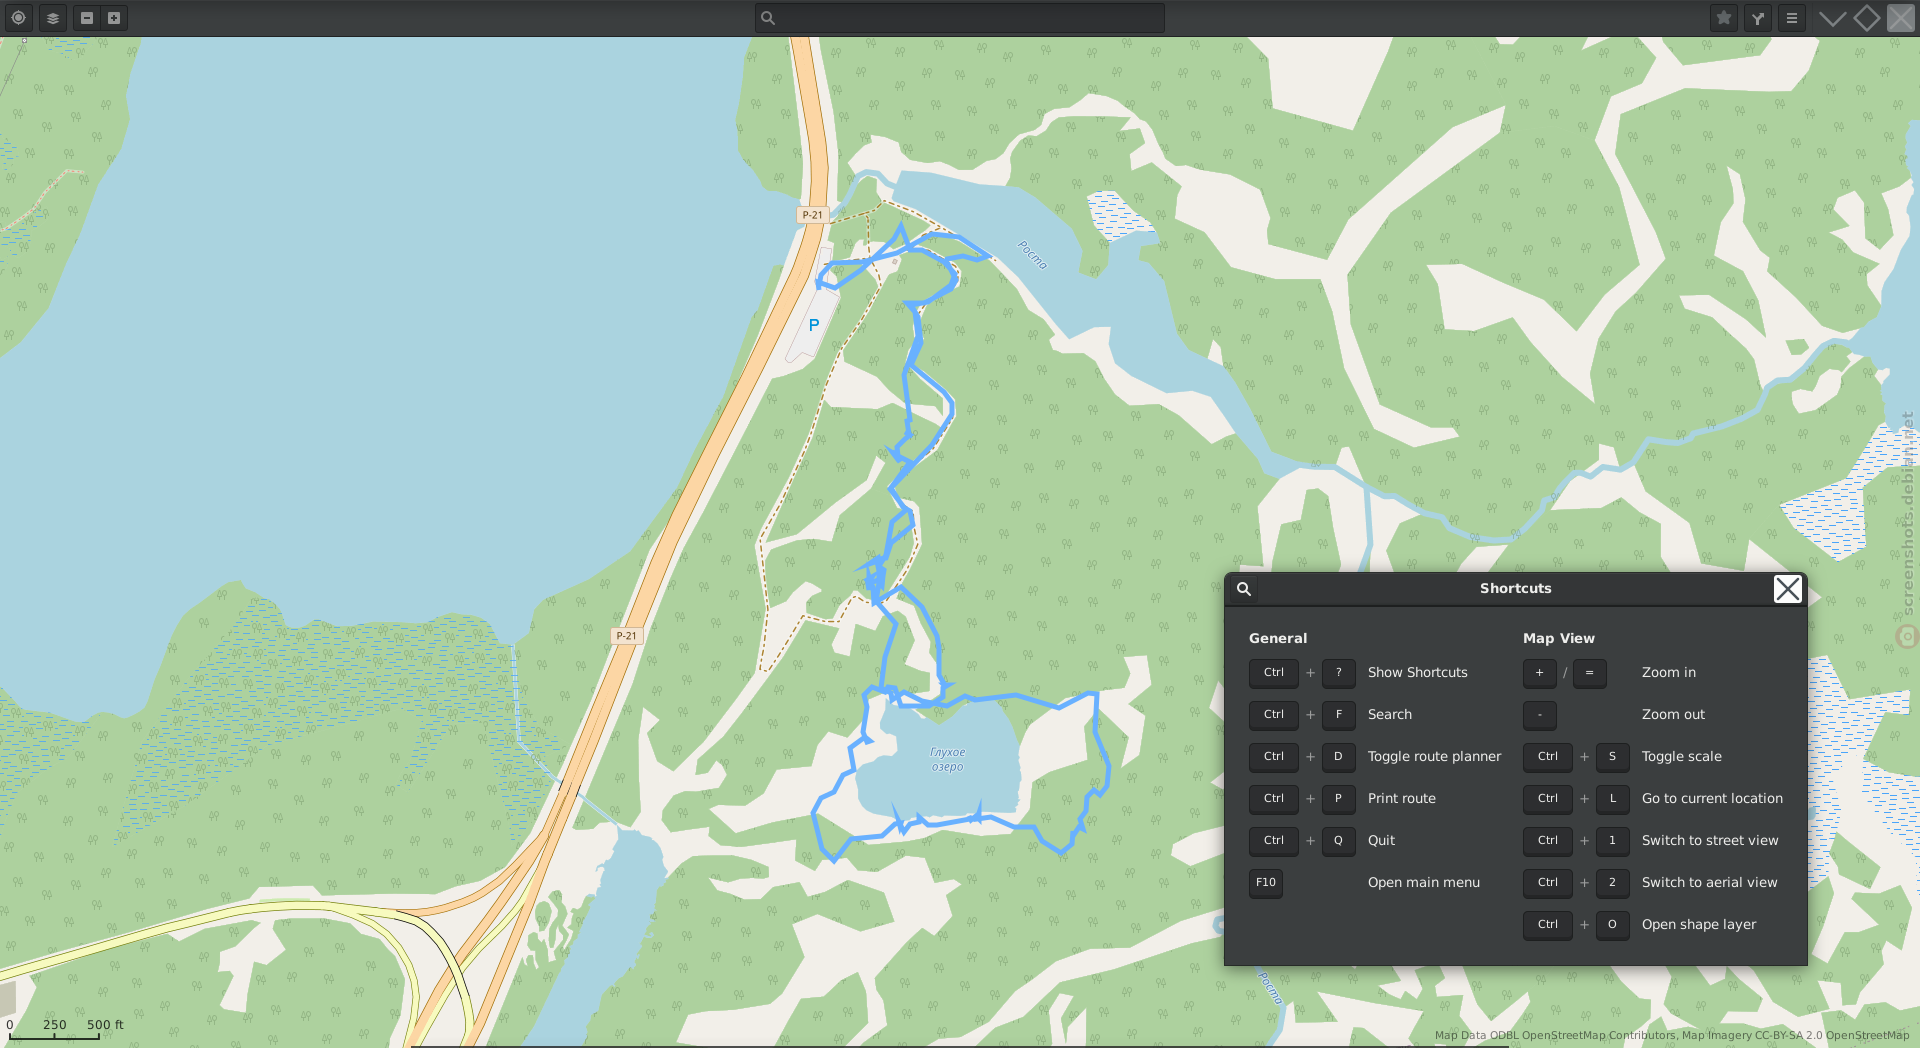Image resolution: width=1920 pixels, height=1048 pixels.
Task: Minimize the Maps window
Action: click(x=1832, y=18)
